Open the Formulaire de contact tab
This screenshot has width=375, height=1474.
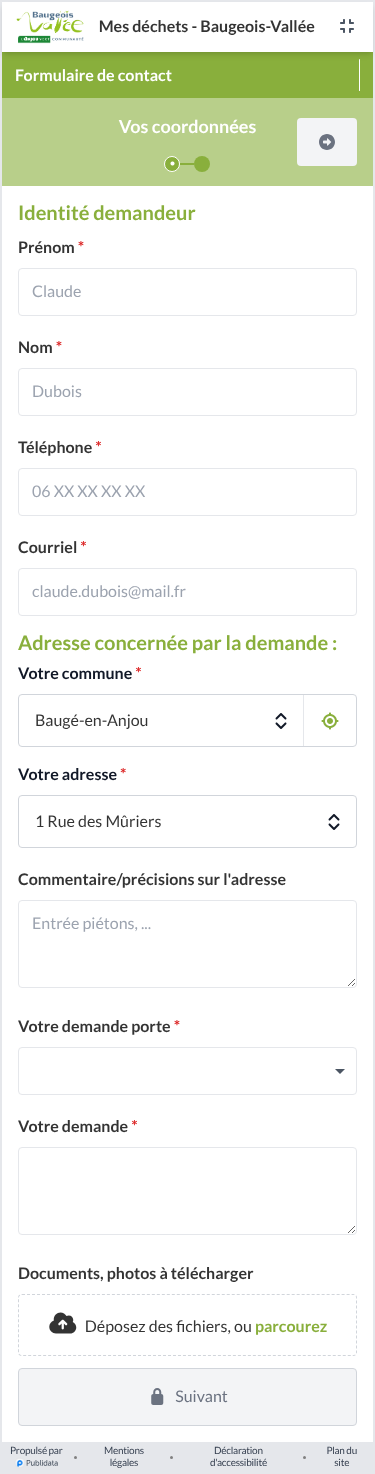93,76
